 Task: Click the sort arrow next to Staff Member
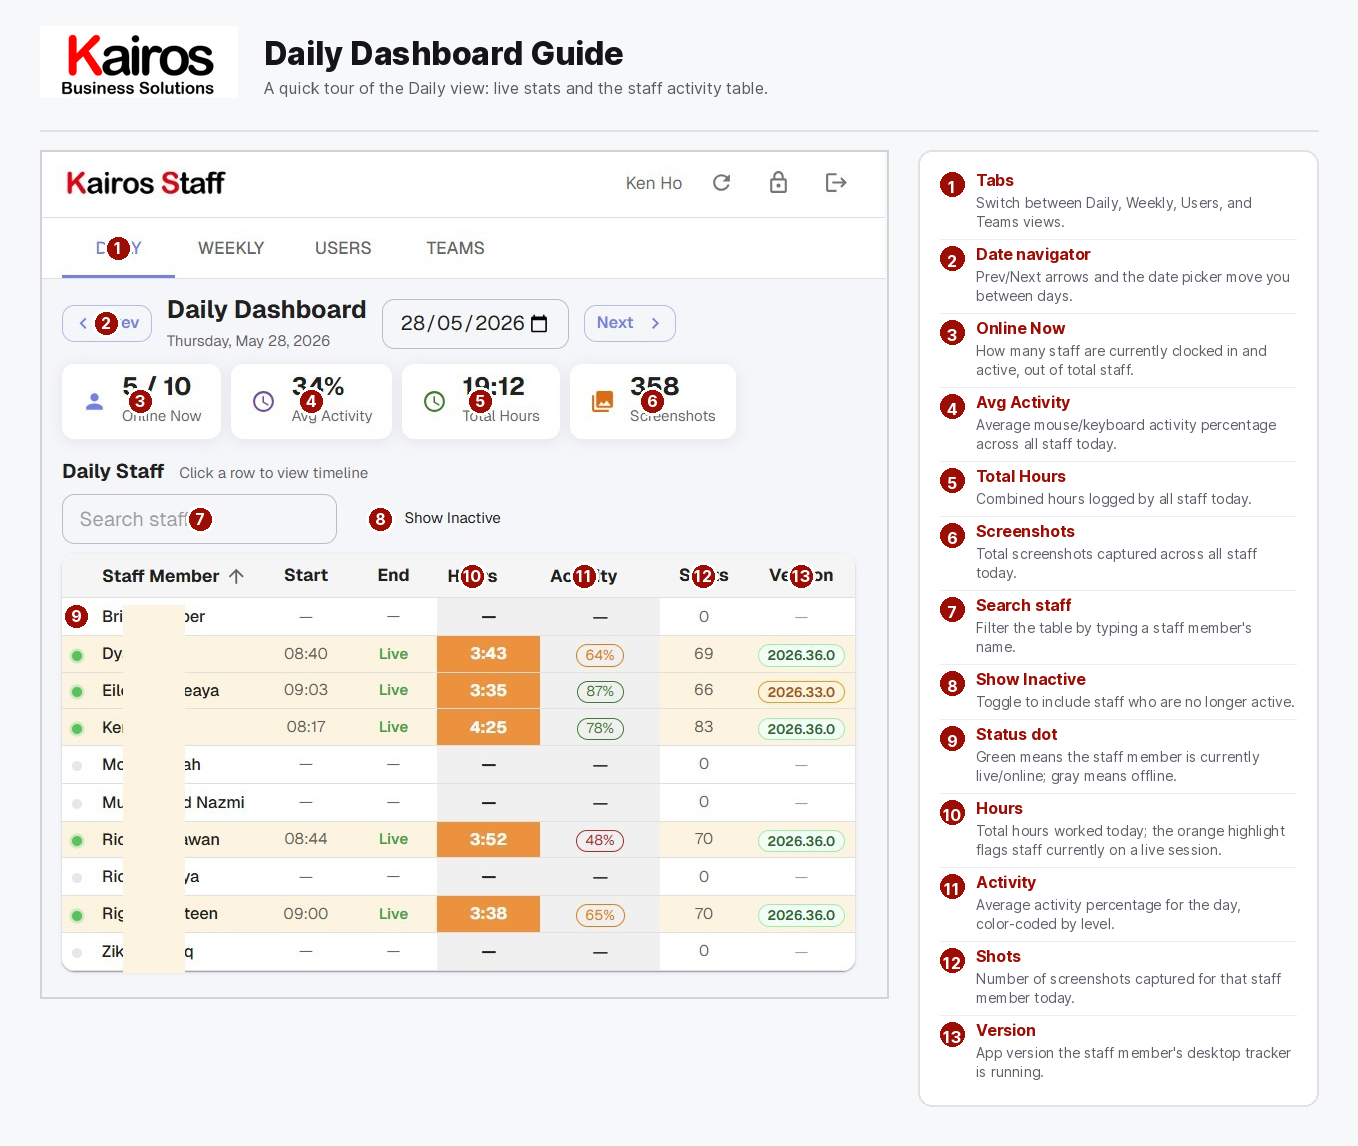tap(236, 576)
